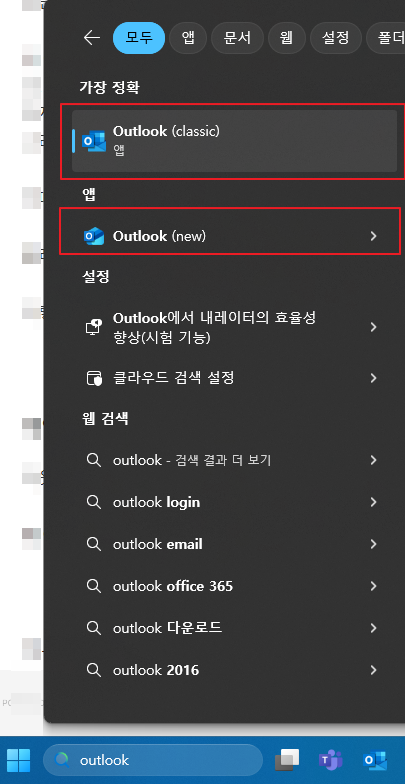The image size is (405, 784).
Task: Click the taskbar search box containing 'outlook'
Action: pos(153,760)
